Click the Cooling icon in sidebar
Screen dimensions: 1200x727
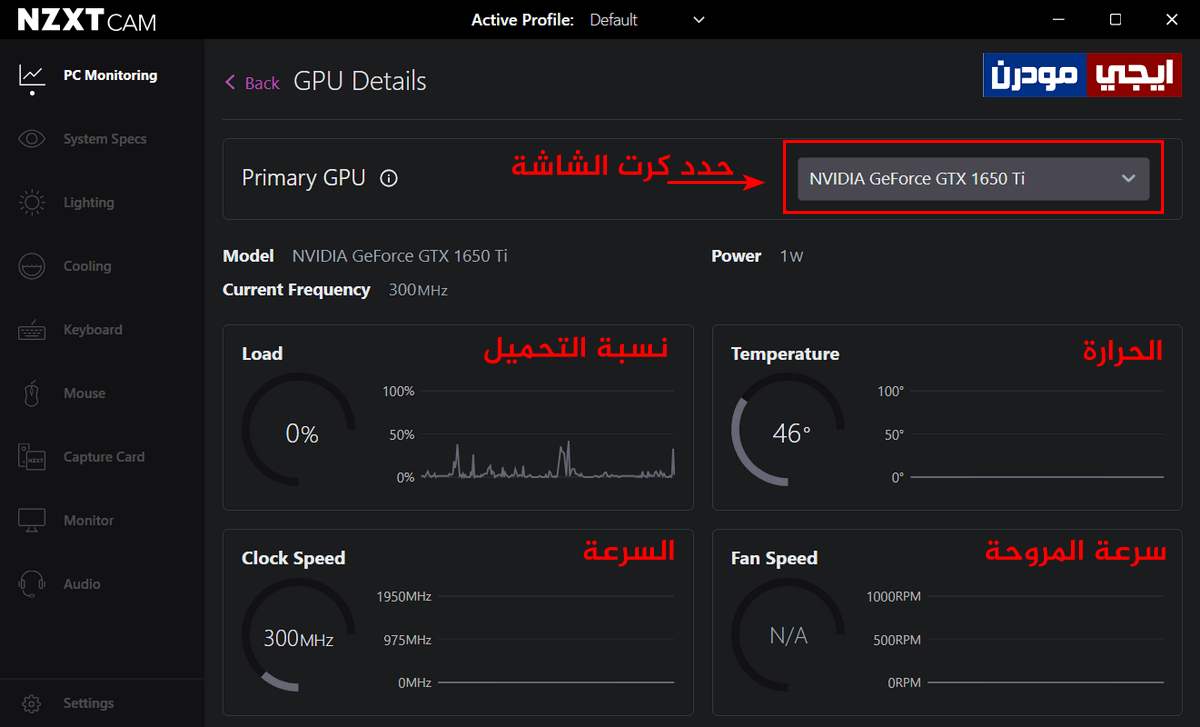coord(32,266)
